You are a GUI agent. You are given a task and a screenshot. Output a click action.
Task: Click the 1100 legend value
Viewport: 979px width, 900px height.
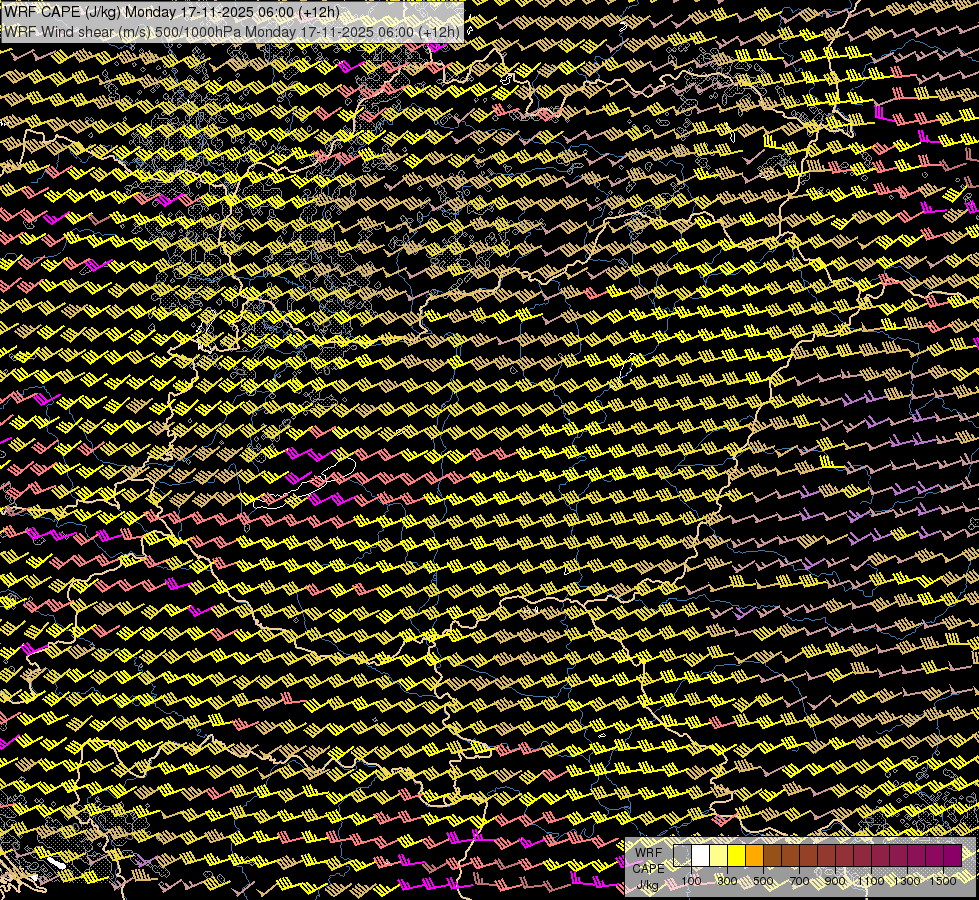pyautogui.click(x=871, y=881)
